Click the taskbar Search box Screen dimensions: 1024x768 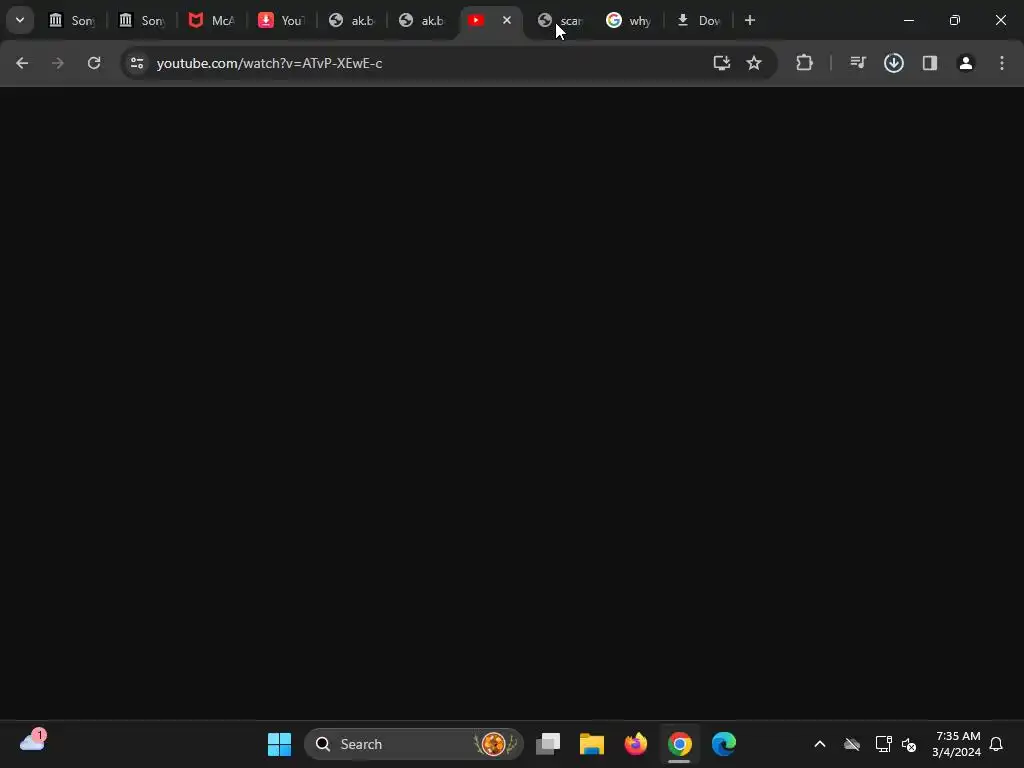(x=414, y=744)
